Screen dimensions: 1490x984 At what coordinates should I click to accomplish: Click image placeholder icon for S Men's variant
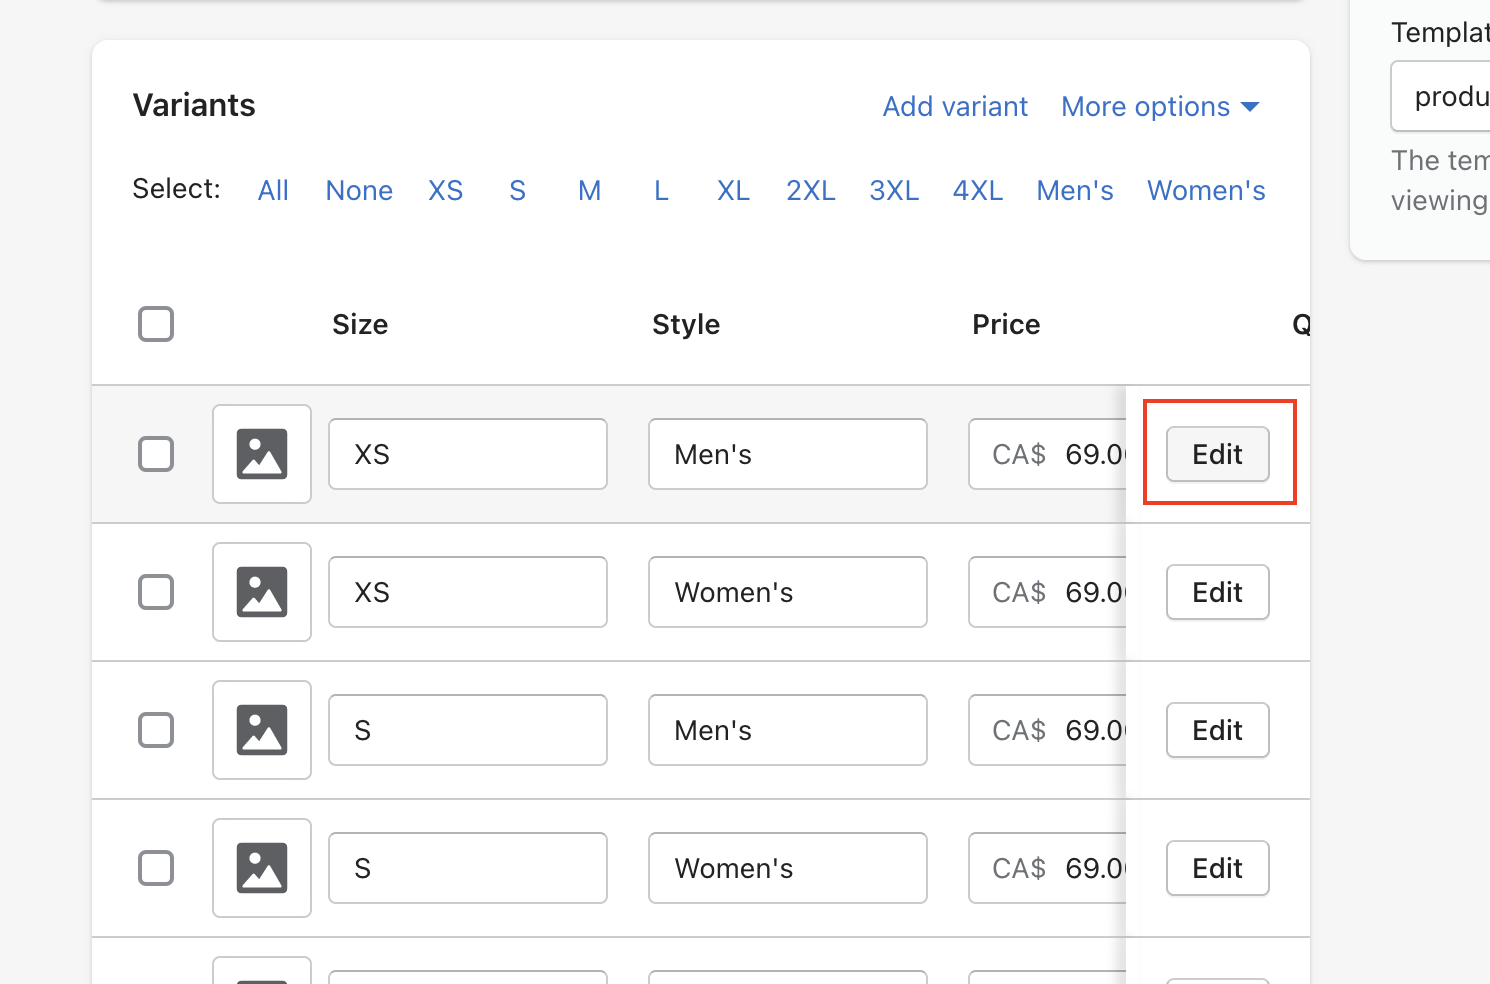pos(261,730)
